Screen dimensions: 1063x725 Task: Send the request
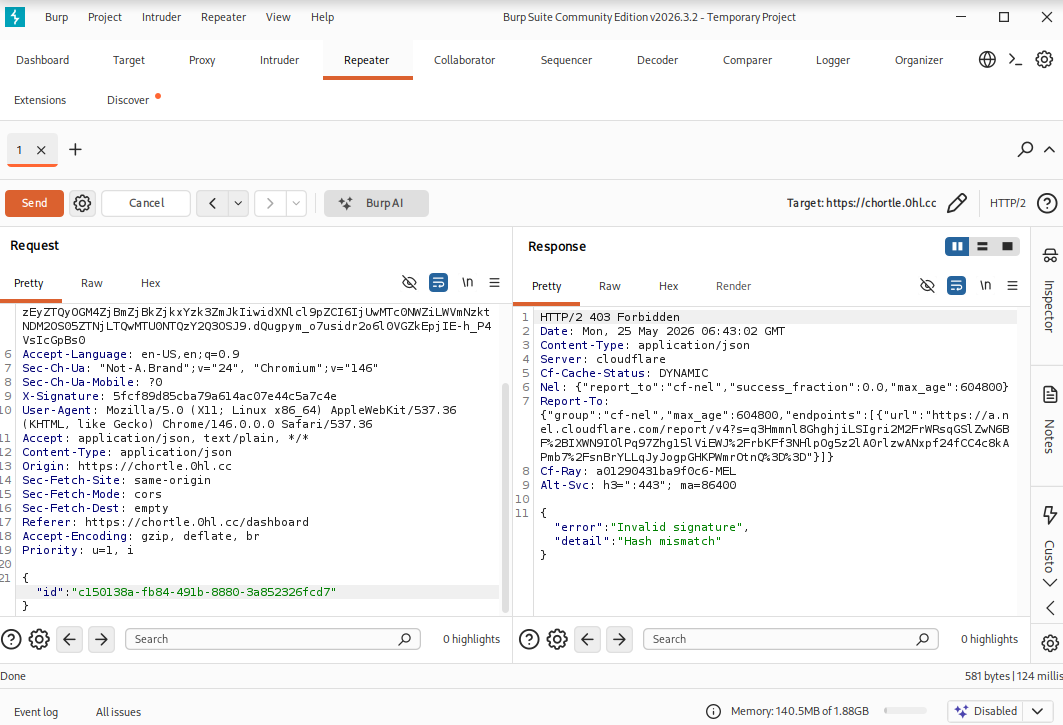point(35,203)
